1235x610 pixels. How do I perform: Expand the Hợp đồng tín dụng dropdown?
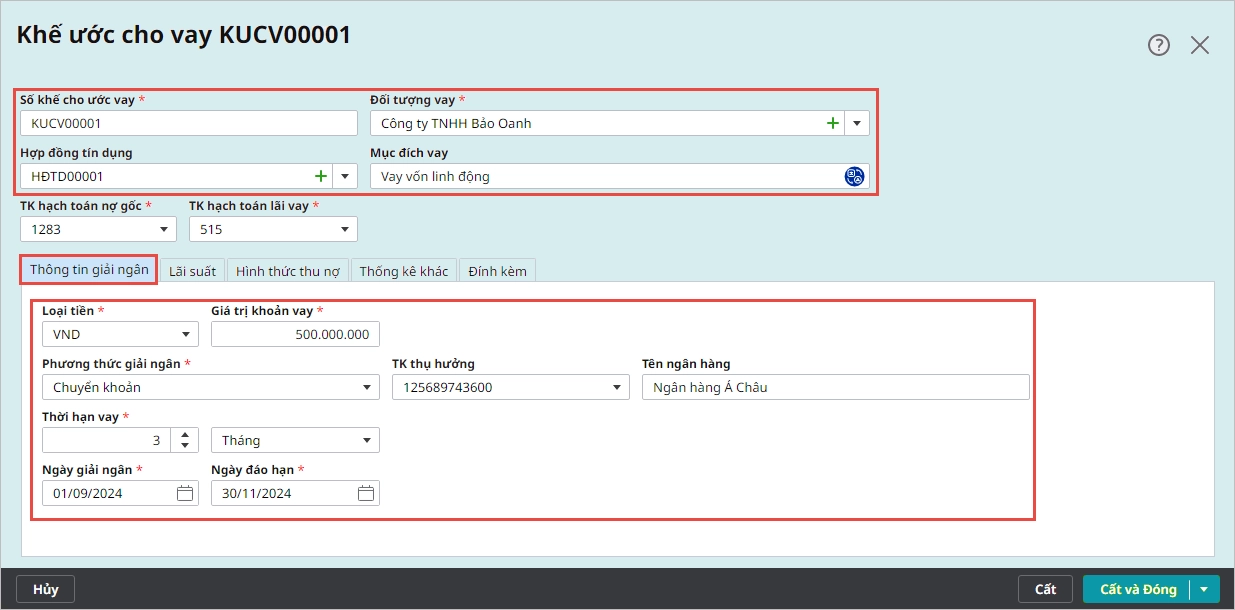click(345, 176)
